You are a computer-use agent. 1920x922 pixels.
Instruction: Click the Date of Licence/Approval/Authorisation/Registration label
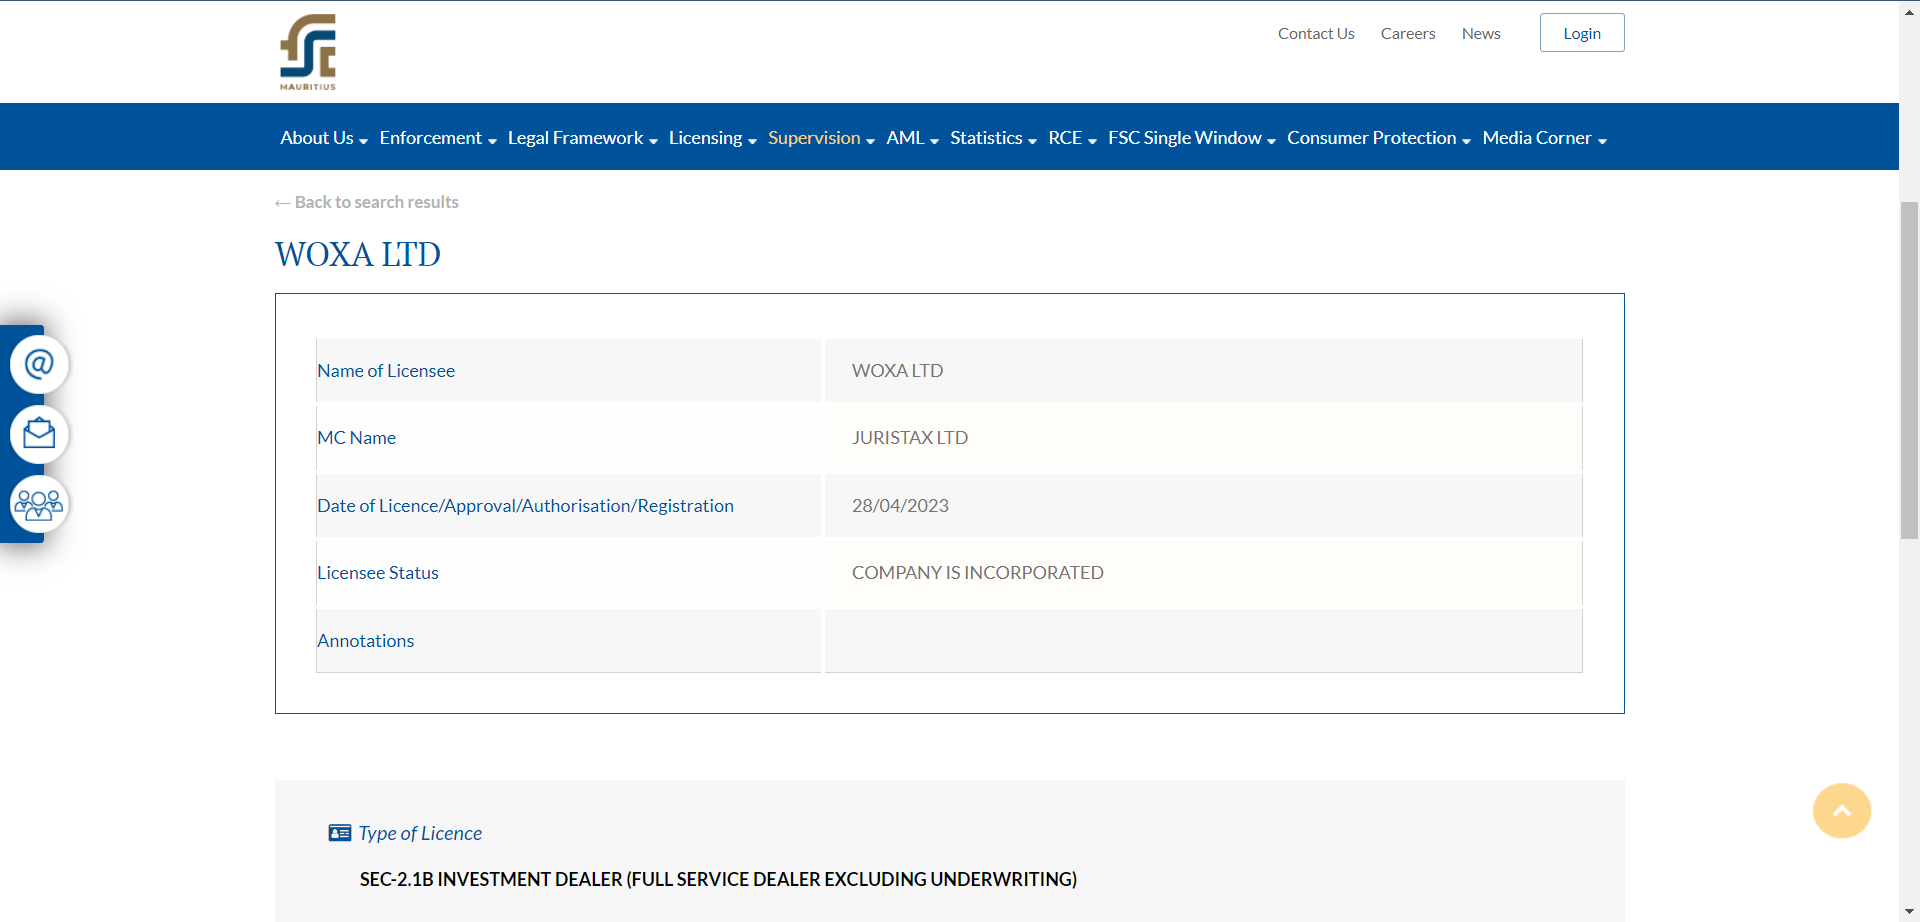[525, 506]
